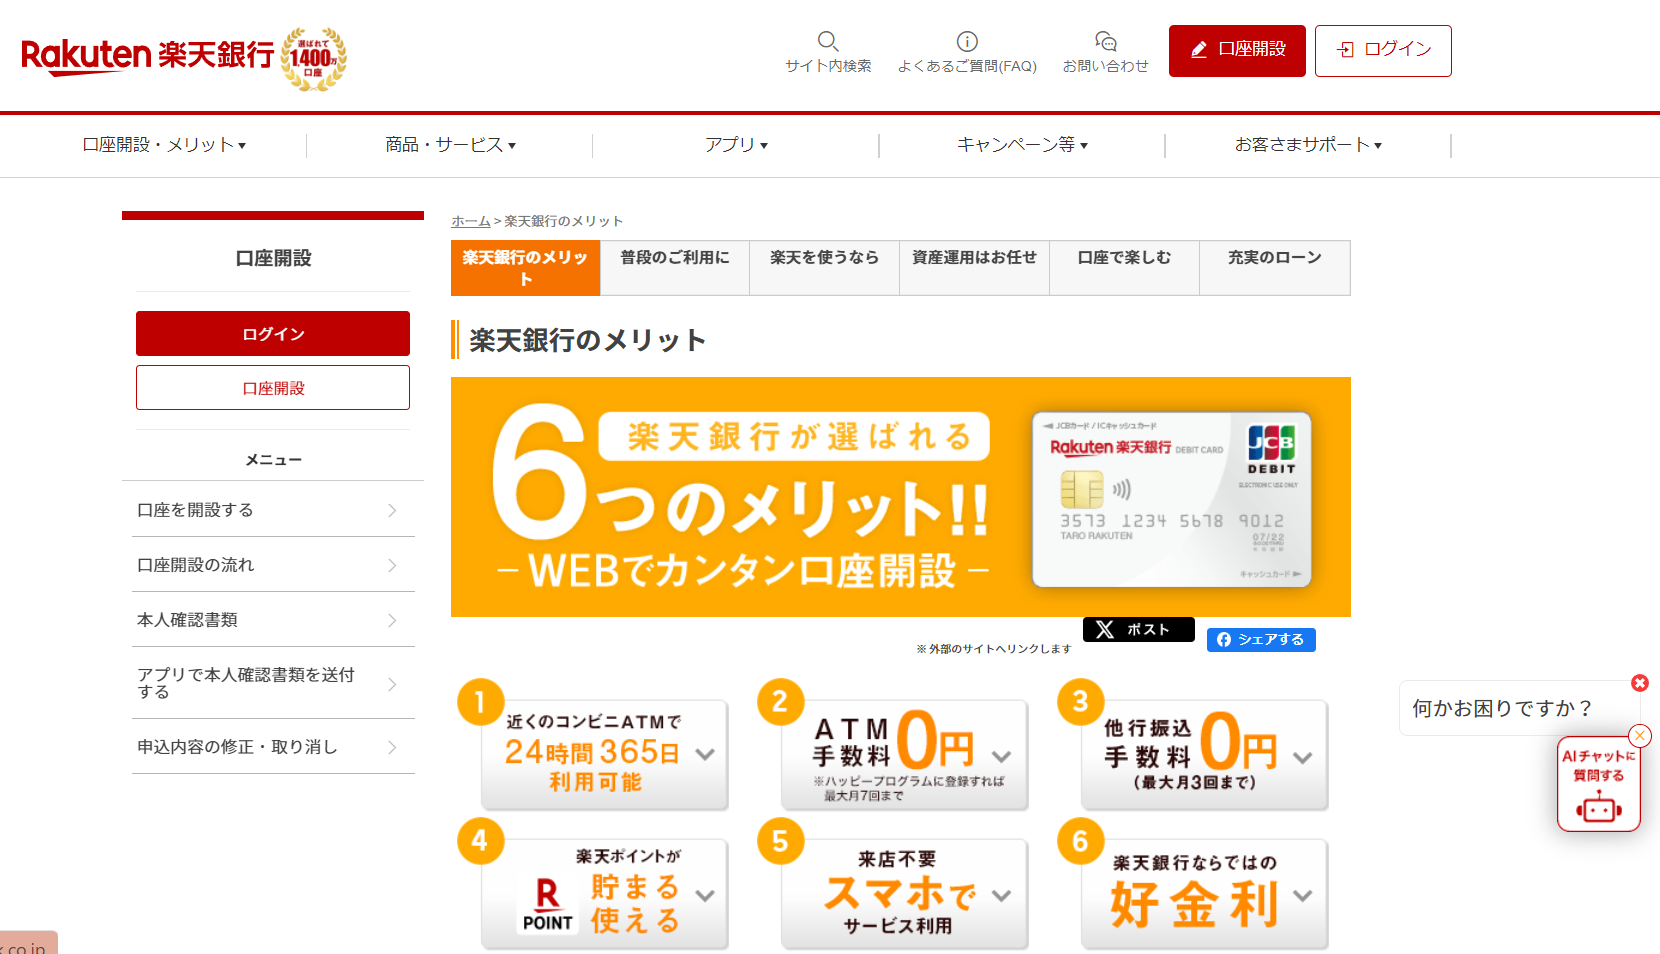Screen dimensions: 1660x954
Task: Expand merit 6 好金利 card
Action: tap(1204, 894)
